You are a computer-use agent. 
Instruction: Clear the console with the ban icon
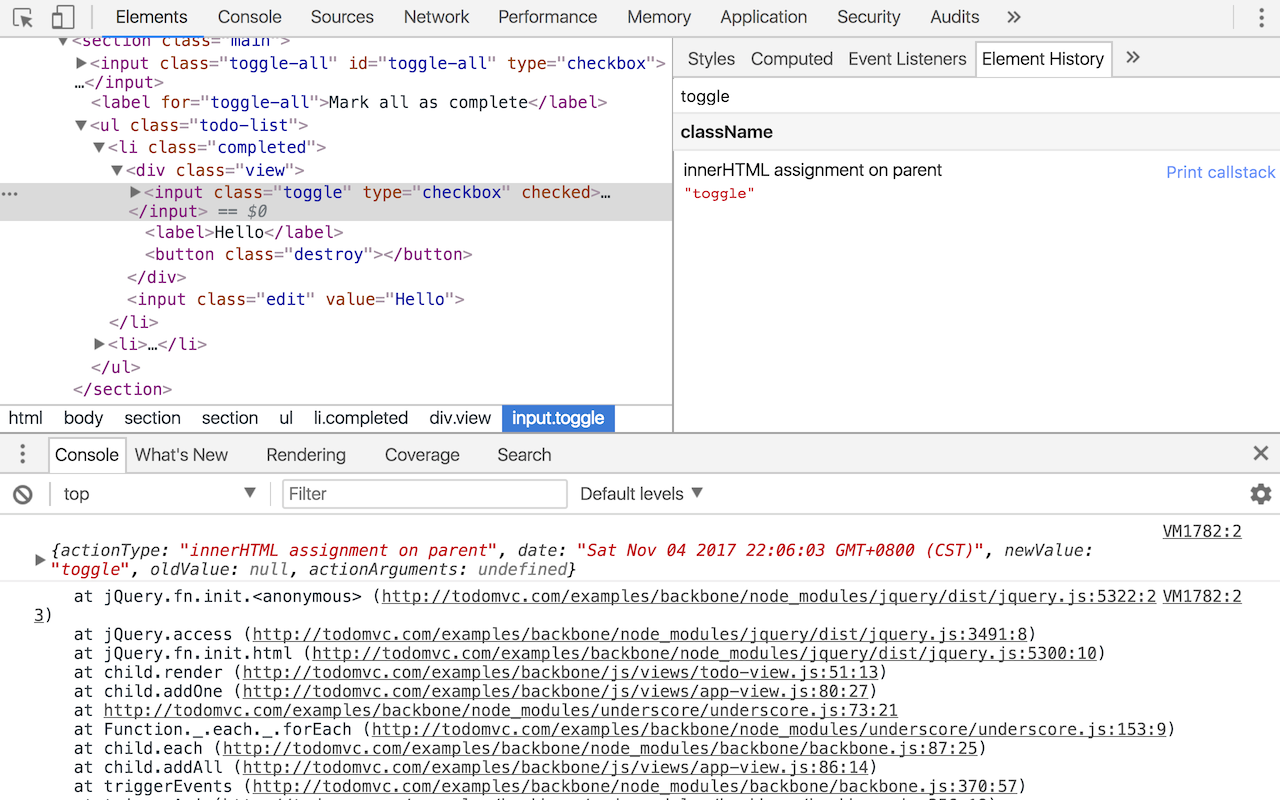coord(22,494)
